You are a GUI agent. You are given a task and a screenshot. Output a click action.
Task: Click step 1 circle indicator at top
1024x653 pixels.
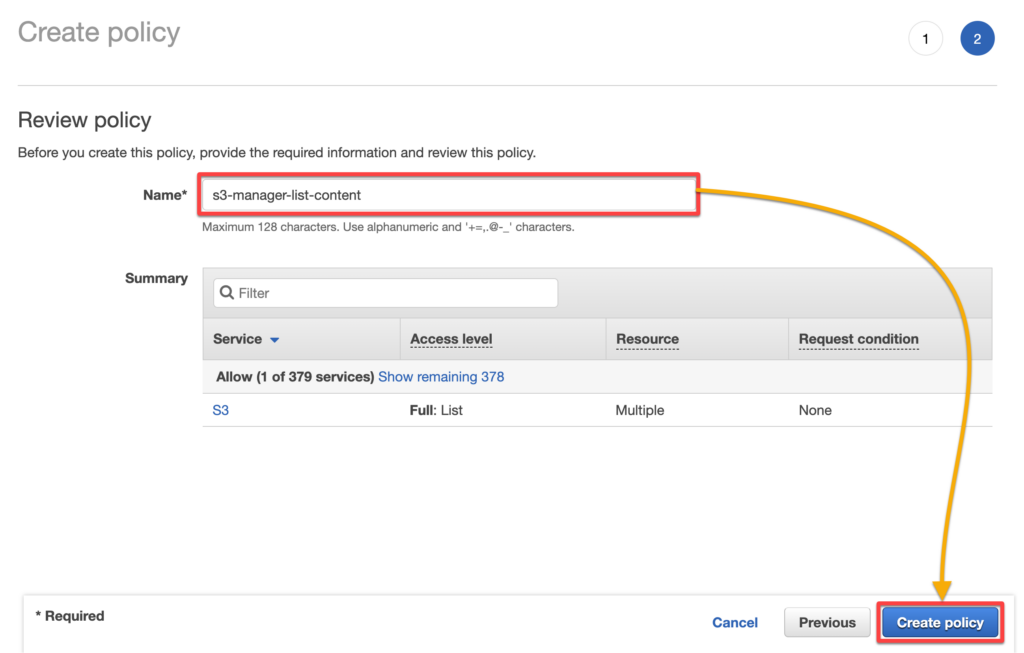(x=925, y=38)
